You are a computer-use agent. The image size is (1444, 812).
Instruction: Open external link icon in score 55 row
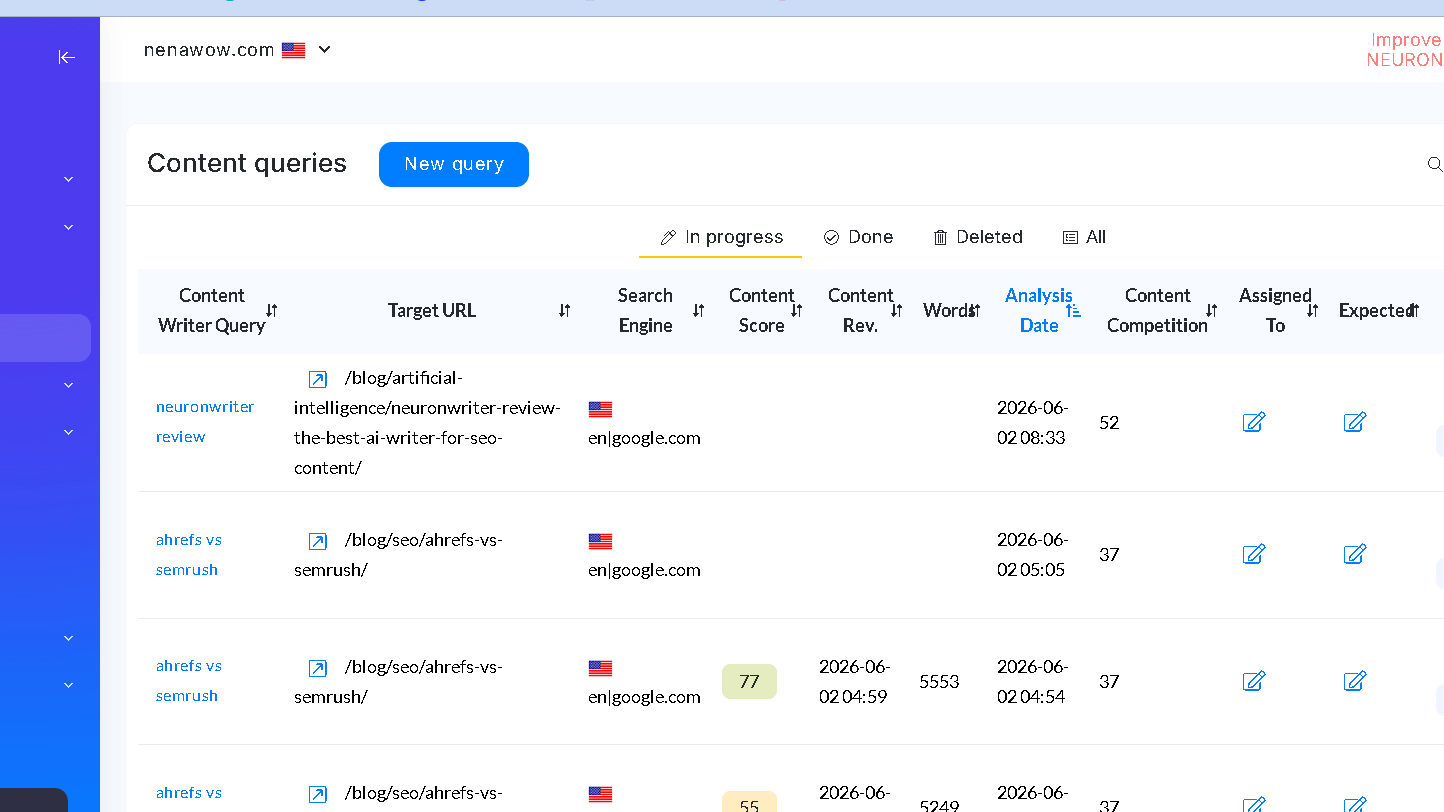[x=317, y=795]
